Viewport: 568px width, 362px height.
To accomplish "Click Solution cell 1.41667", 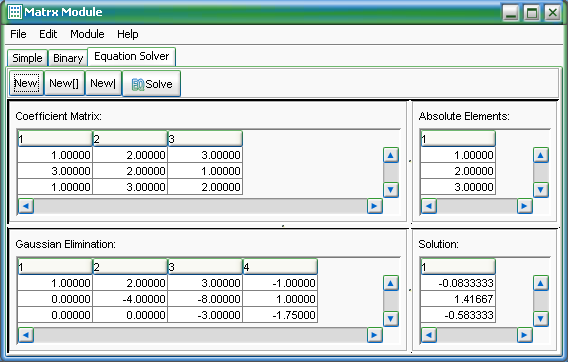I will pos(458,299).
